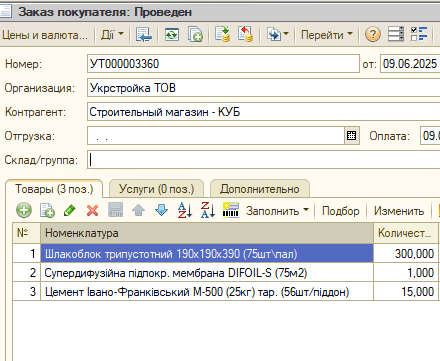Click row number 2 cell

pos(27,273)
